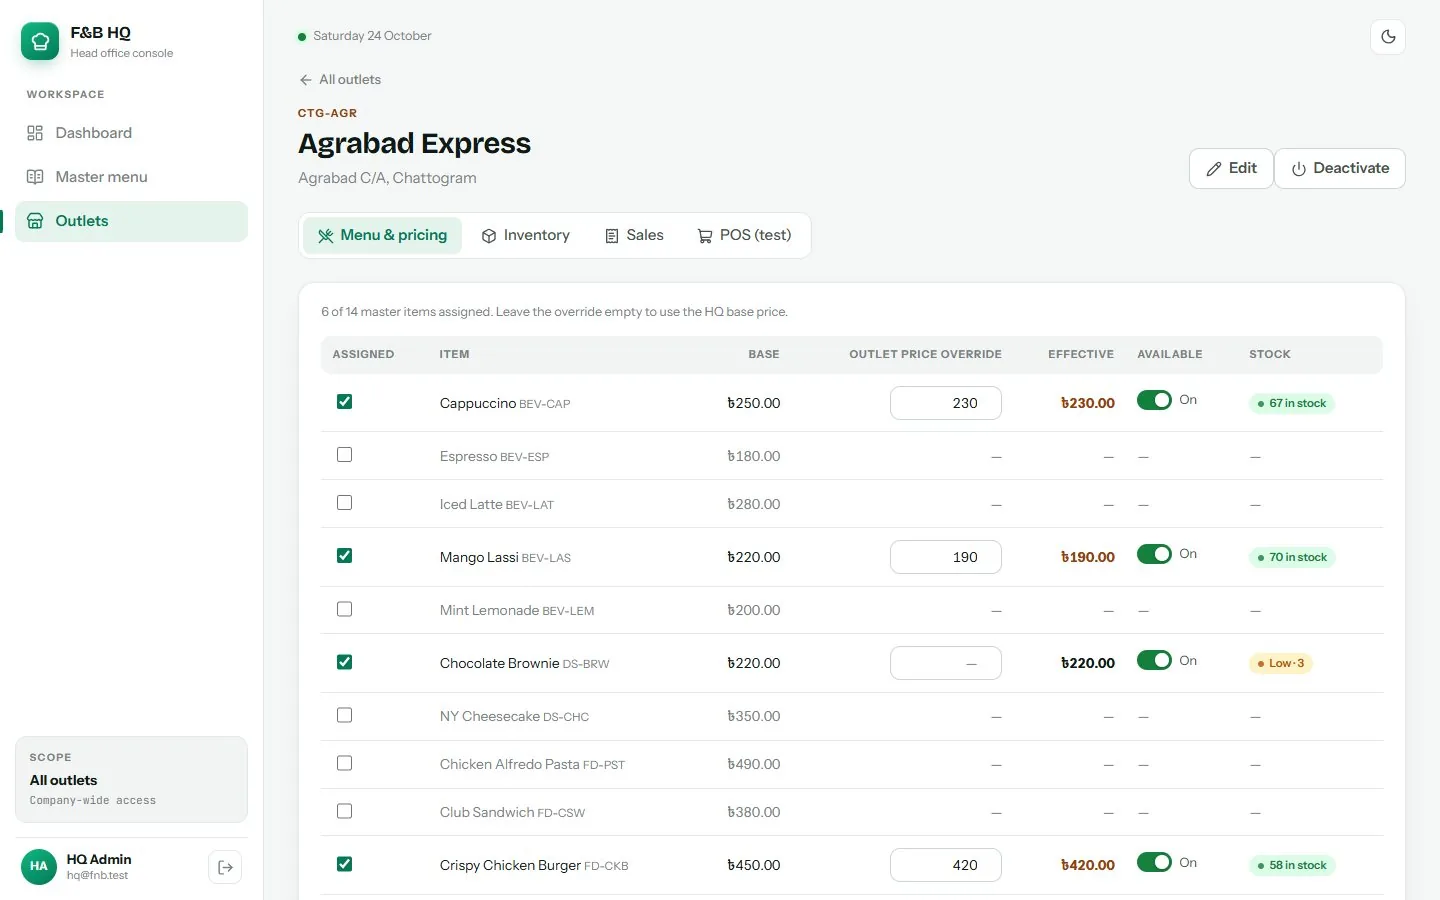
Task: Check the Club Sandwich assigned checkbox
Action: click(x=344, y=811)
